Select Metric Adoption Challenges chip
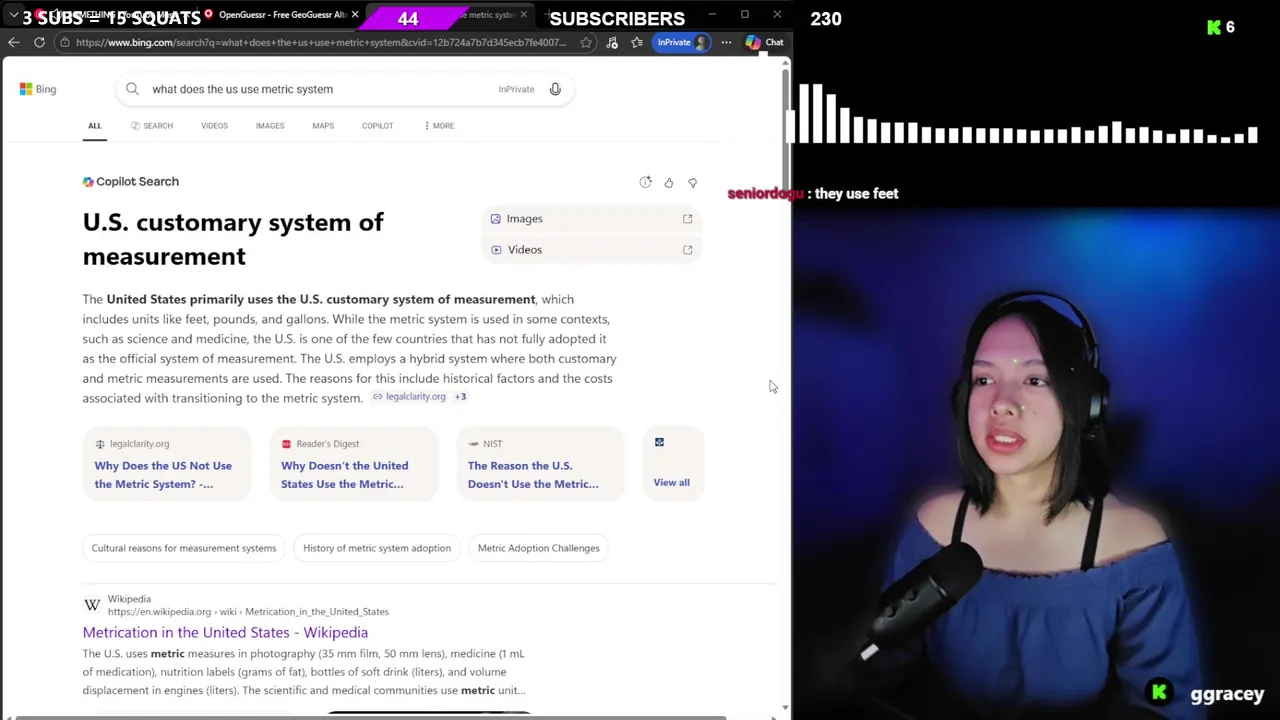1280x720 pixels. click(538, 548)
